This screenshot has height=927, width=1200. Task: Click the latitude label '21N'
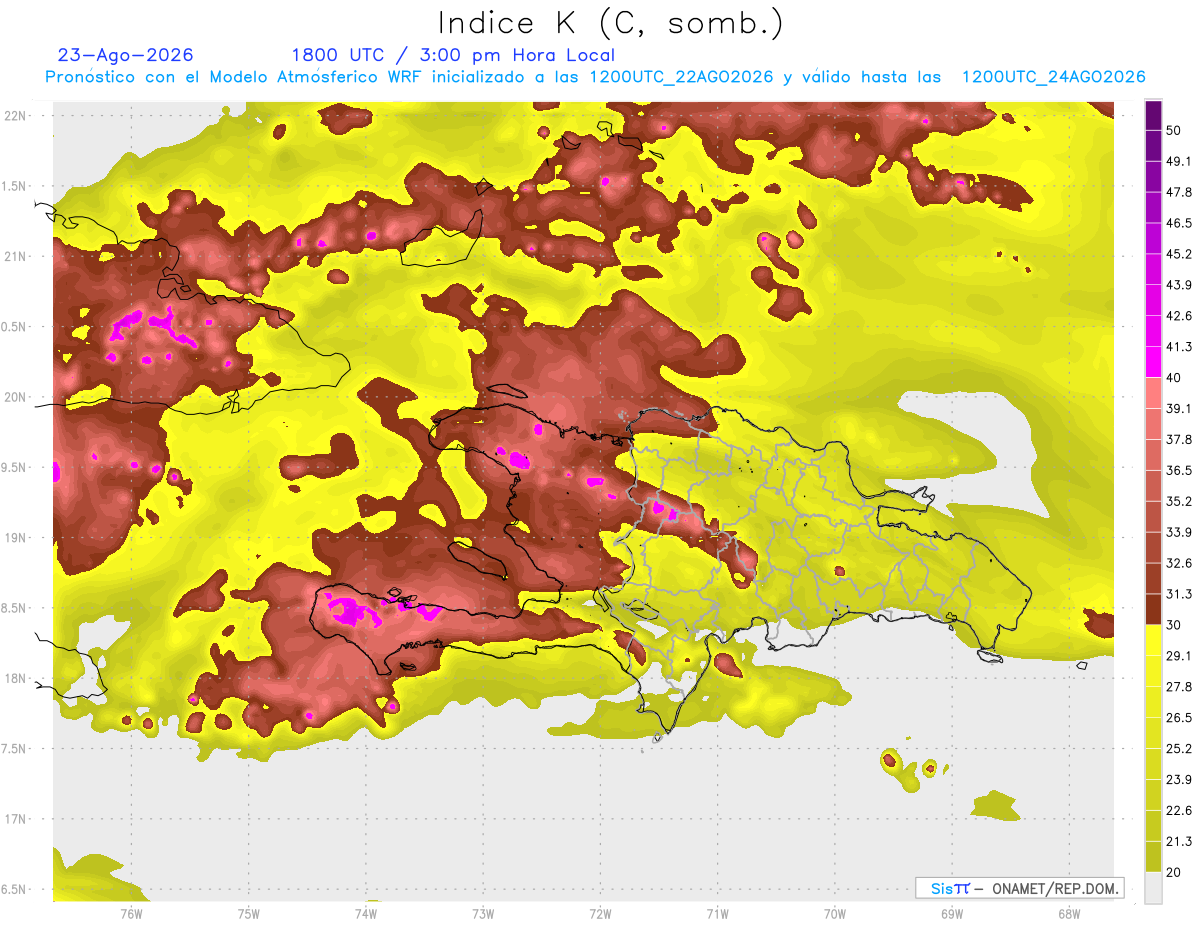[x=15, y=256]
